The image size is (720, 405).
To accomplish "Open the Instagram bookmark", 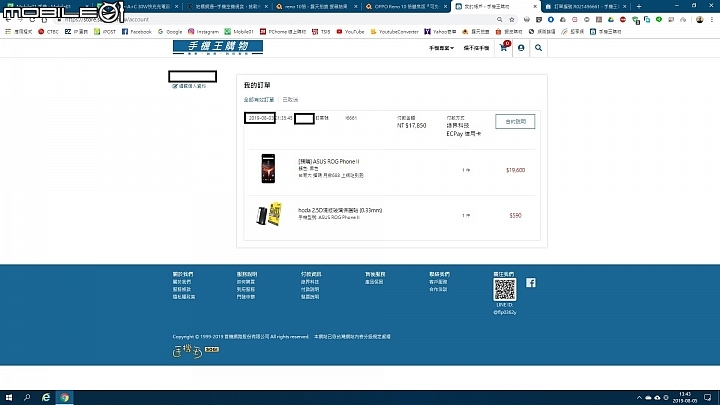I will click(x=203, y=32).
